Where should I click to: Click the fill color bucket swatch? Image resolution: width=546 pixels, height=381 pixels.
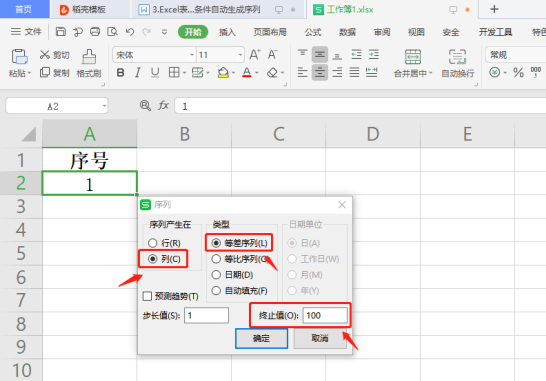coord(223,72)
